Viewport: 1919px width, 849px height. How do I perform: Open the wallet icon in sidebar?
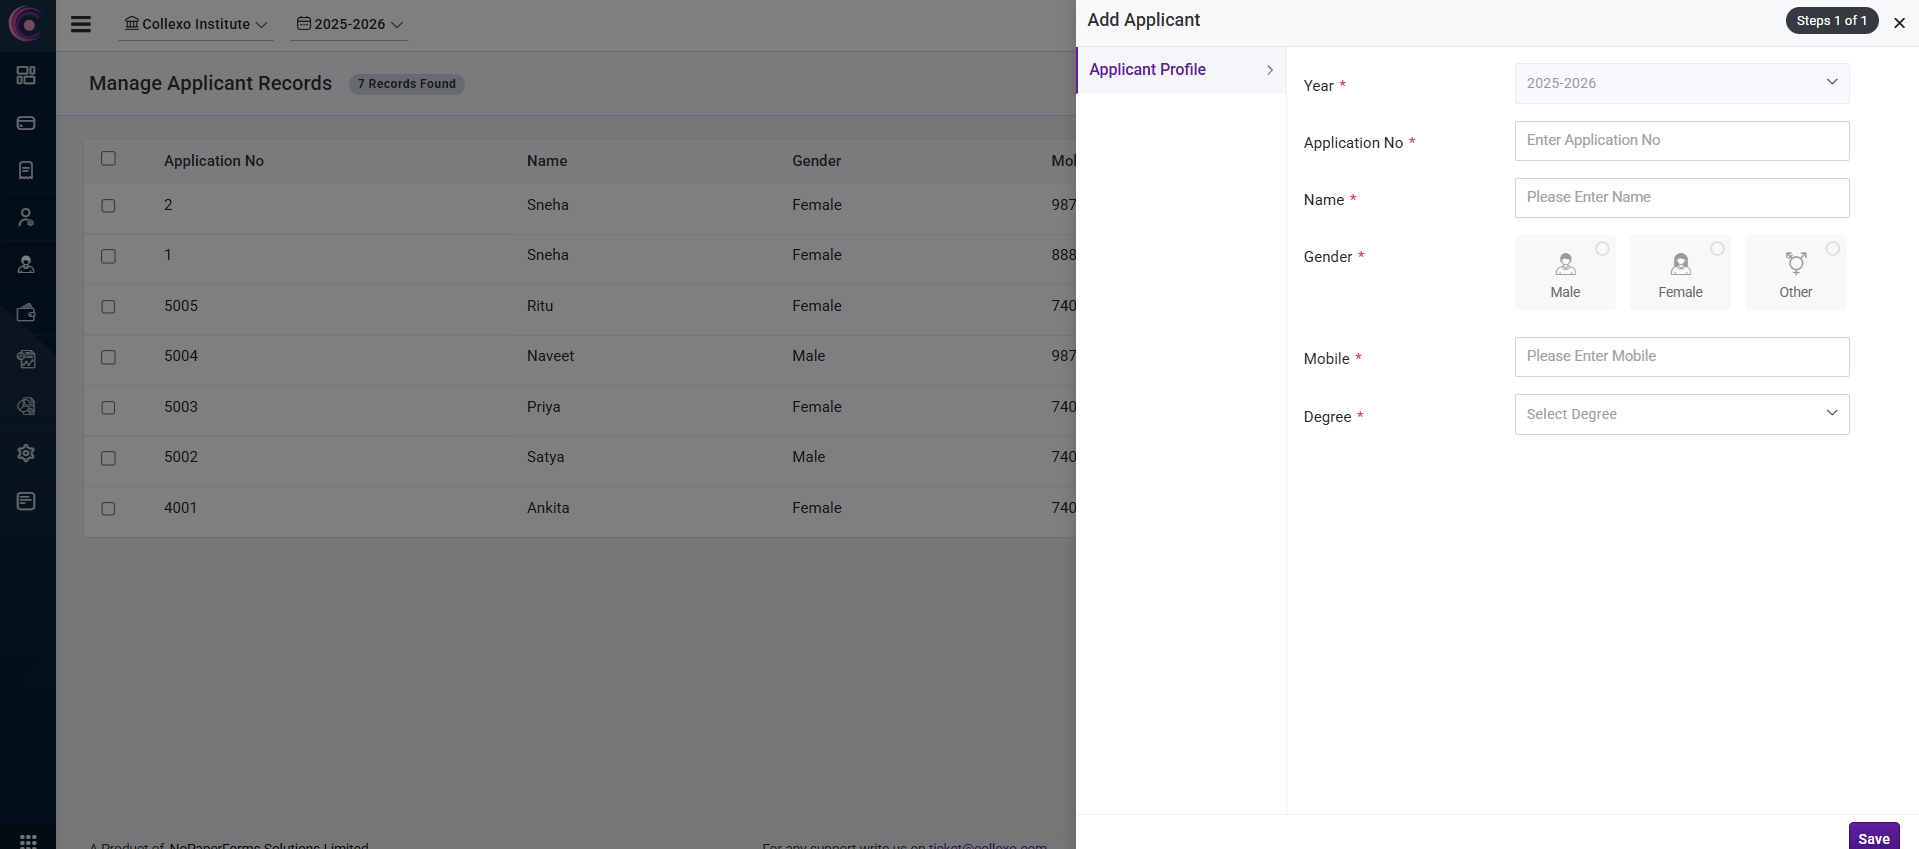pos(27,313)
